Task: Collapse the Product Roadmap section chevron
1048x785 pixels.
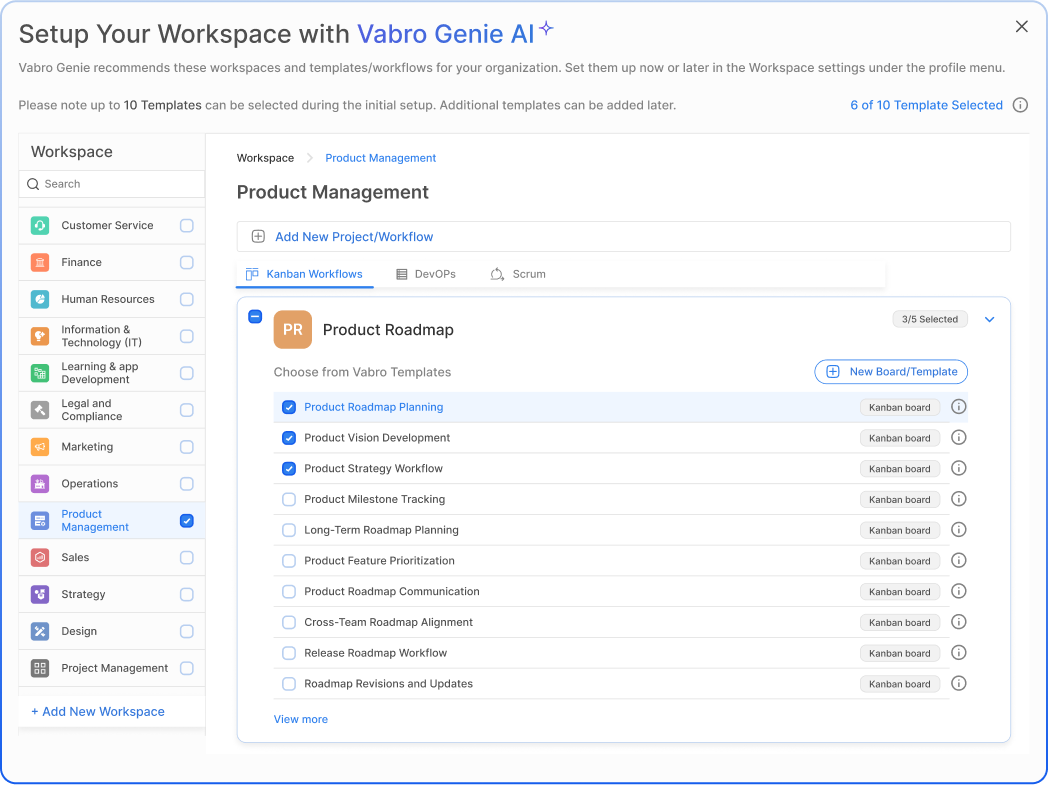Action: (x=989, y=319)
